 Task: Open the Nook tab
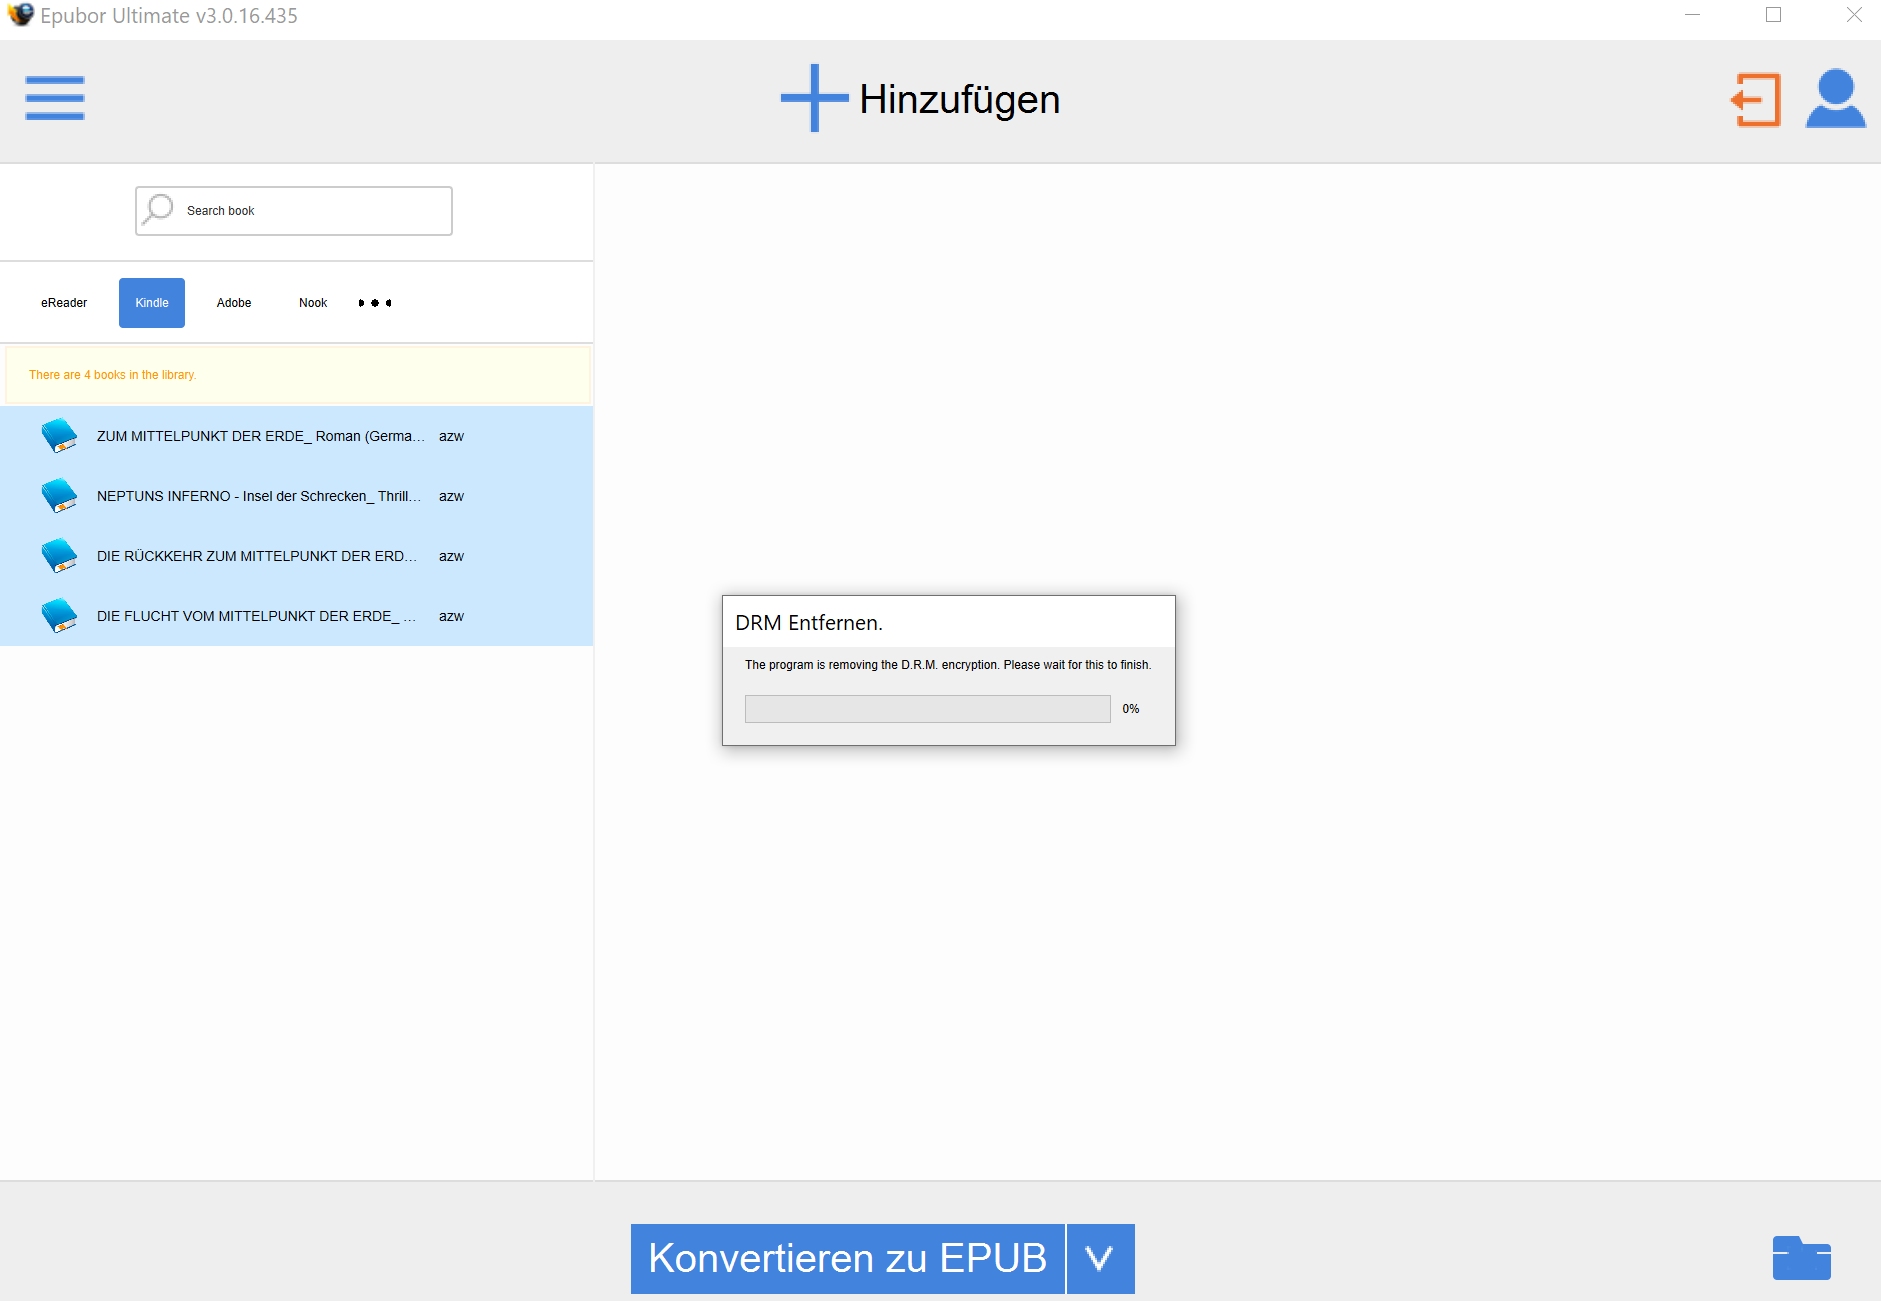[313, 303]
